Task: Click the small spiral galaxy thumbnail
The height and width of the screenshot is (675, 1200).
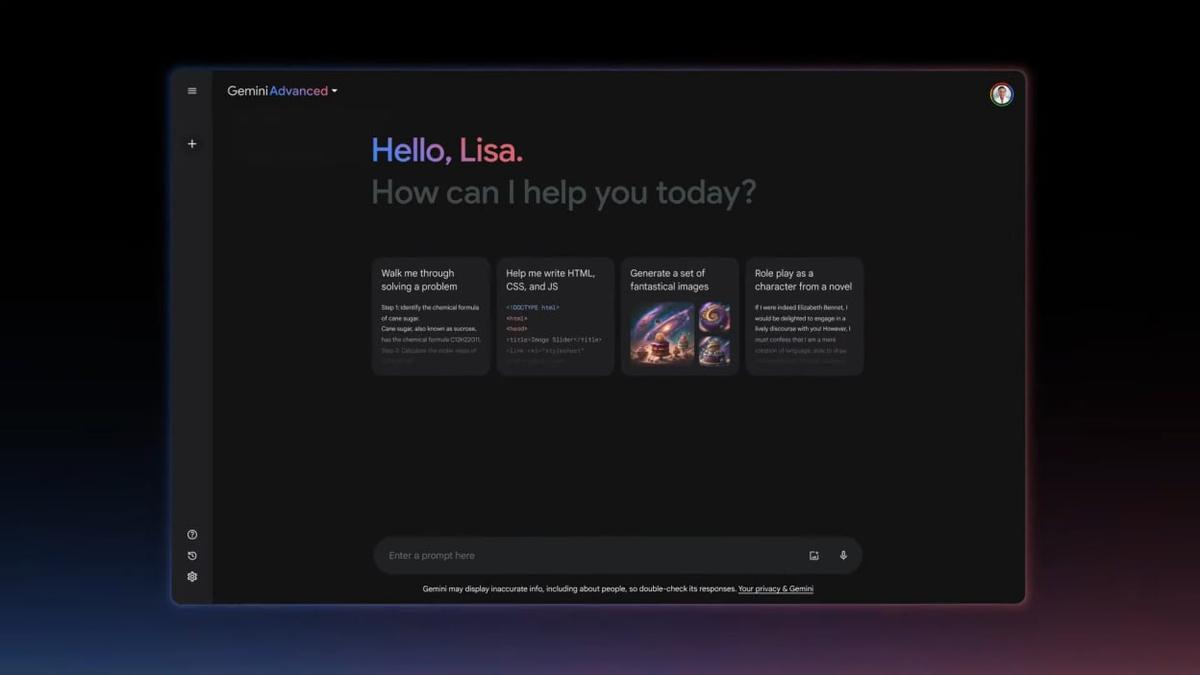Action: pyautogui.click(x=714, y=317)
